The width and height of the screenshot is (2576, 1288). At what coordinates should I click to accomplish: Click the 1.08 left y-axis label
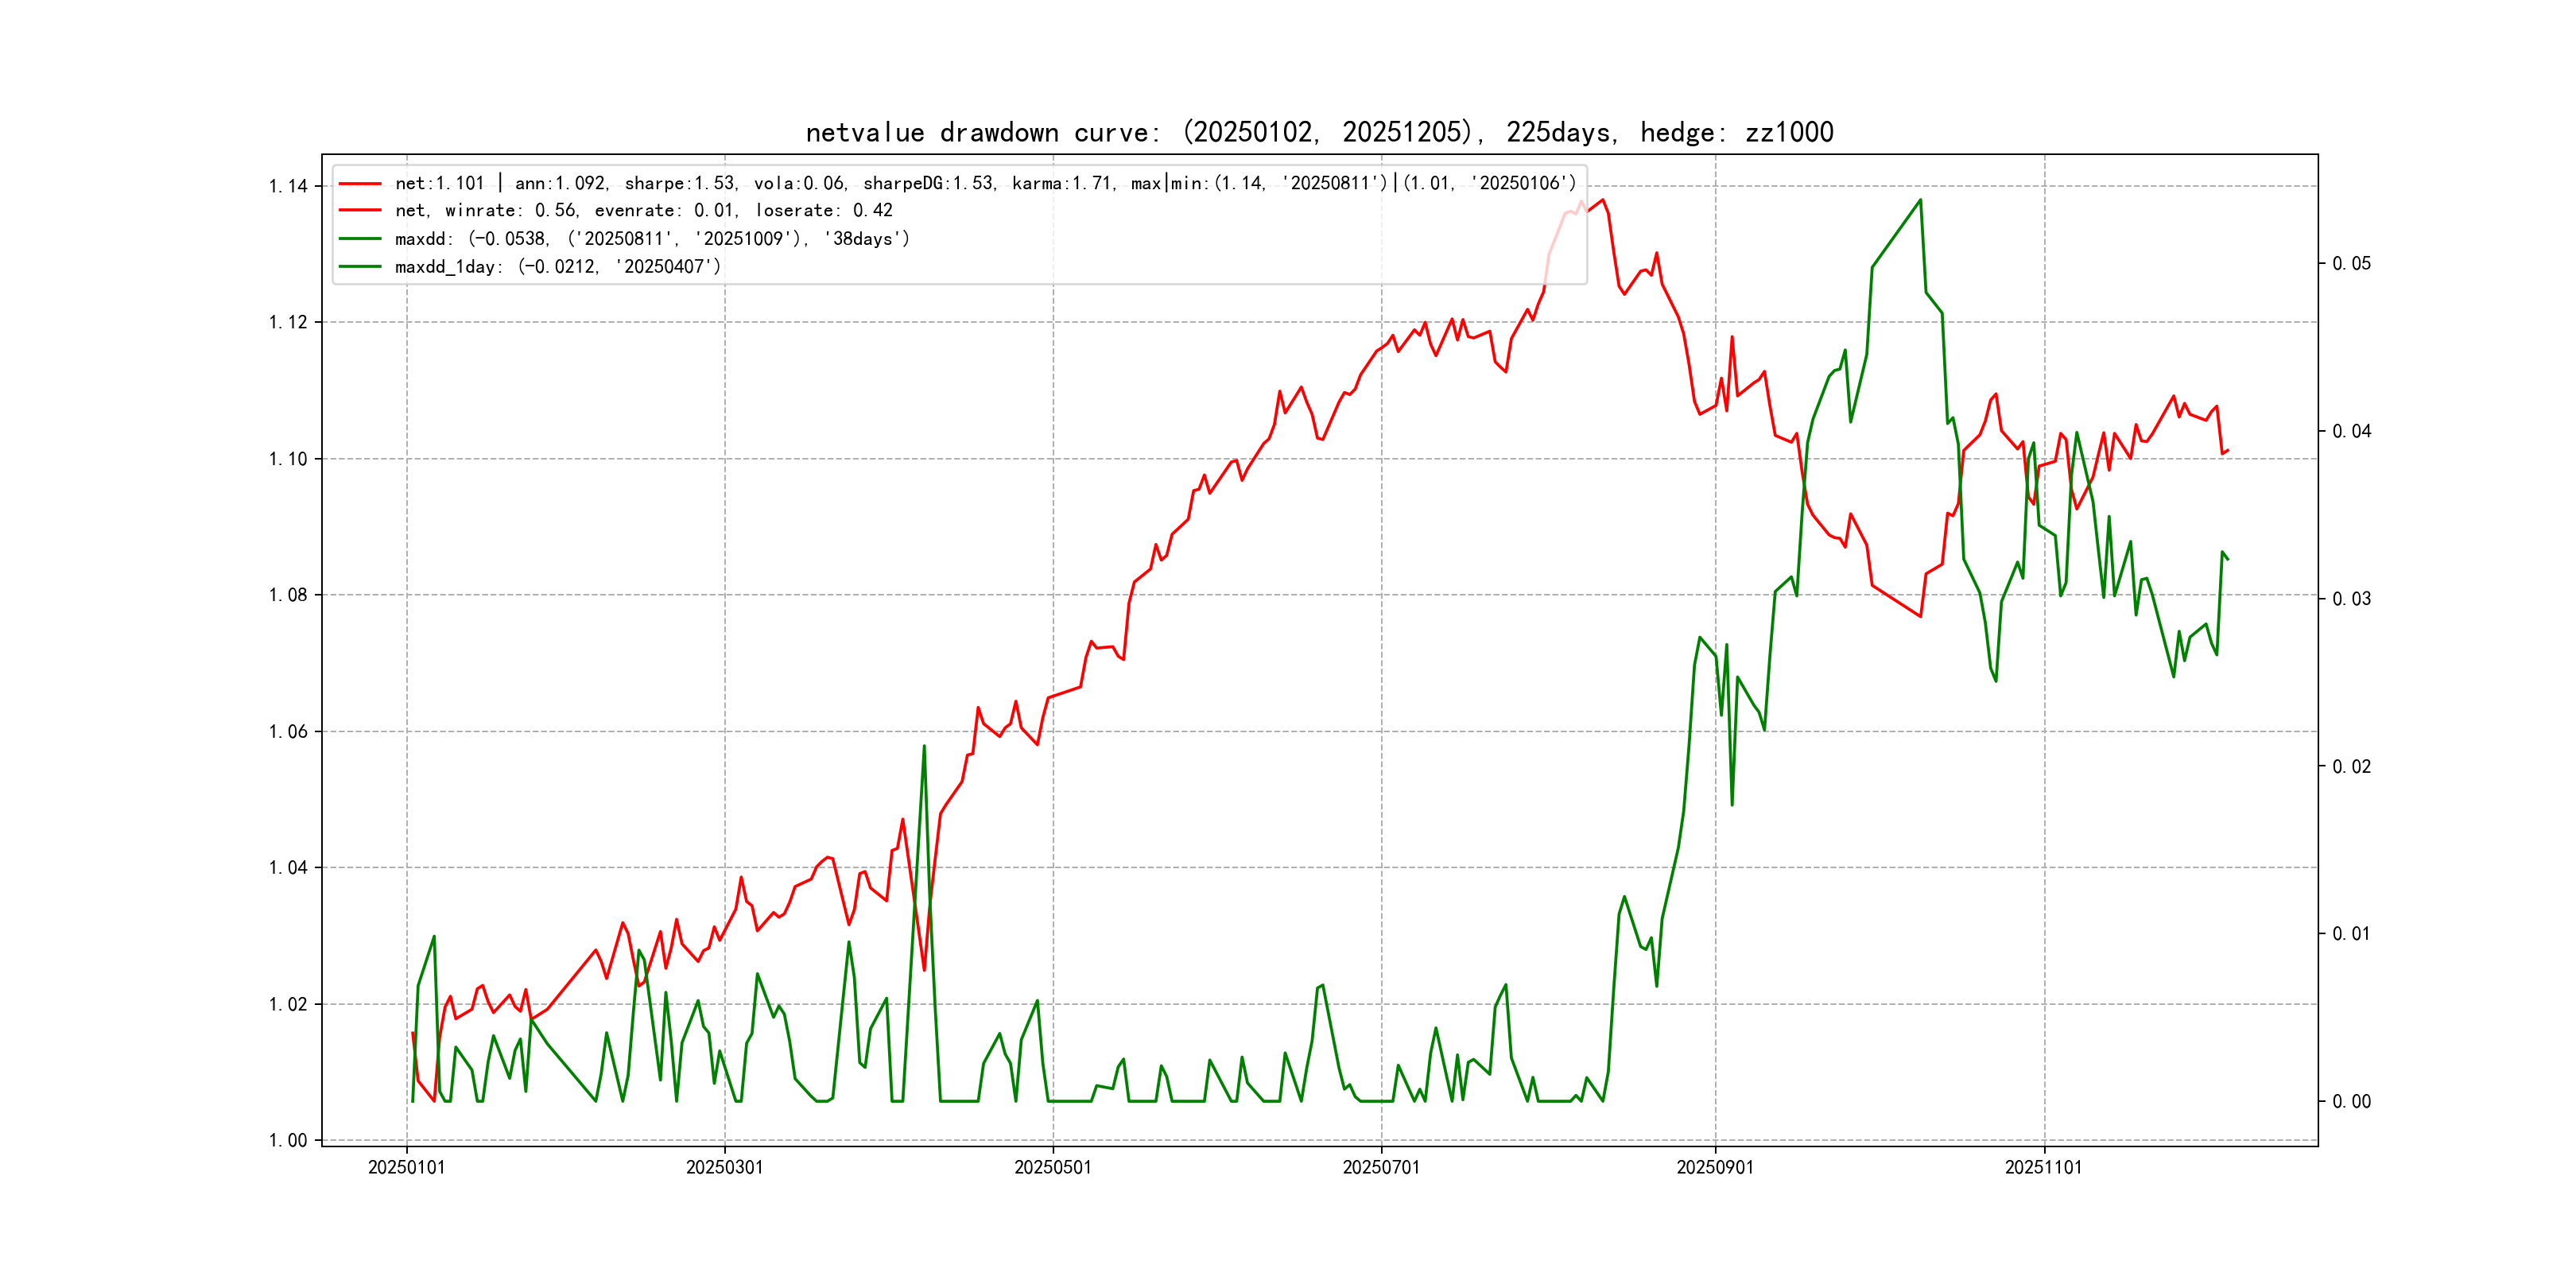288,596
